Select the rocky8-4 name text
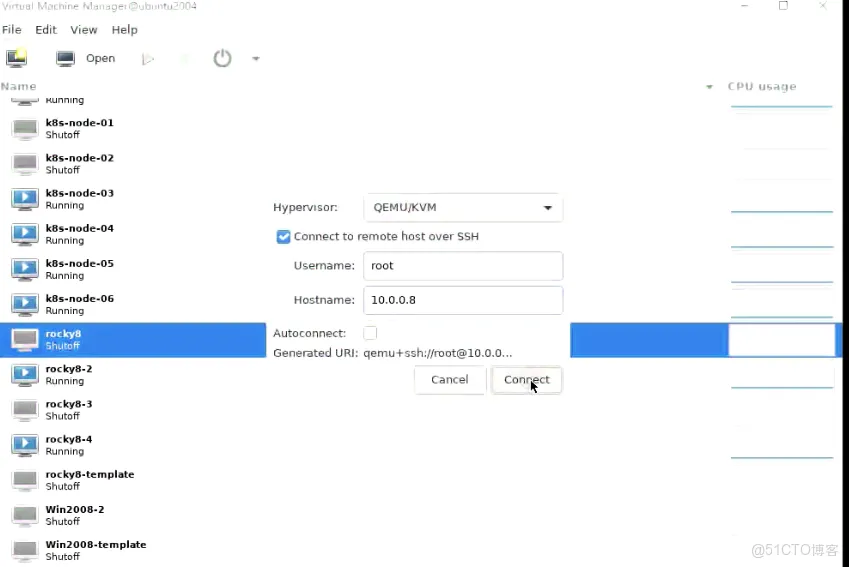Screen dimensions: 849x567 pyautogui.click(x=69, y=440)
